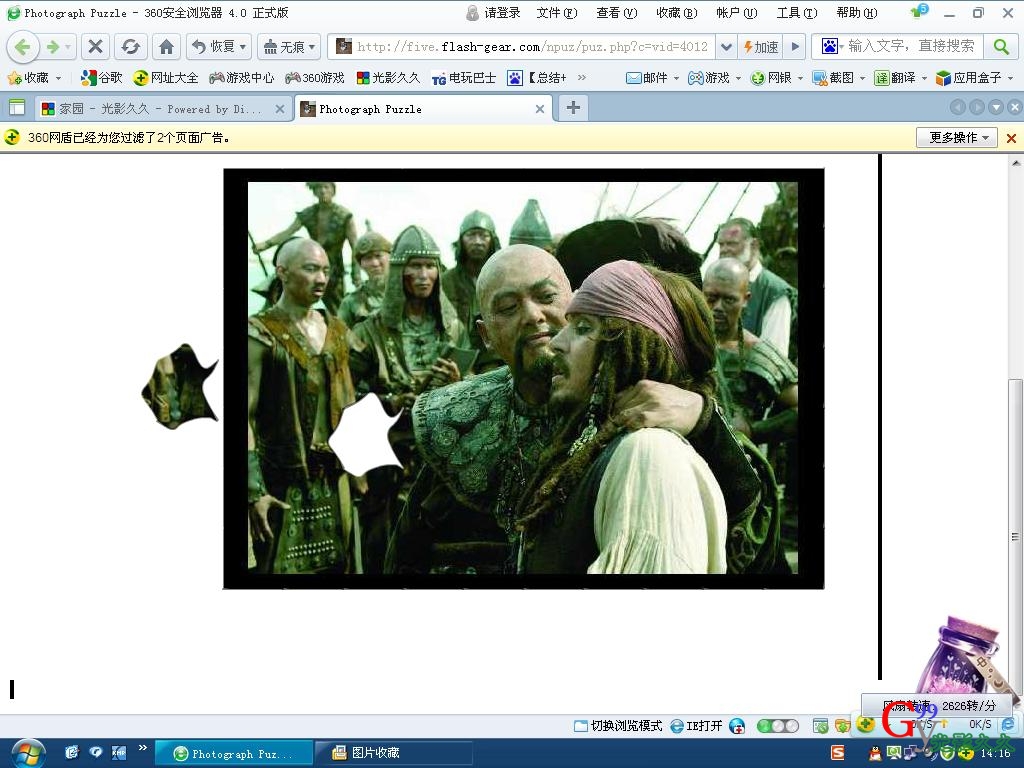Open the 帮助(H) menu
The height and width of the screenshot is (768, 1024).
tap(857, 12)
